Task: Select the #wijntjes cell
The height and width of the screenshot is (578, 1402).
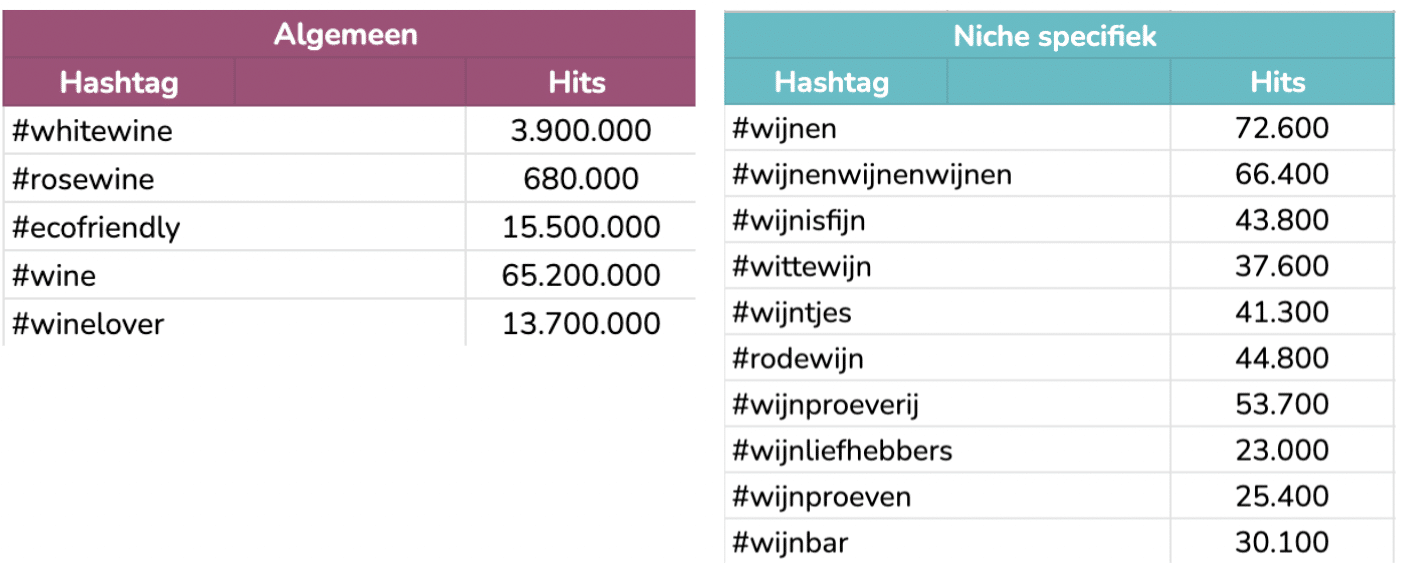Action: 948,312
